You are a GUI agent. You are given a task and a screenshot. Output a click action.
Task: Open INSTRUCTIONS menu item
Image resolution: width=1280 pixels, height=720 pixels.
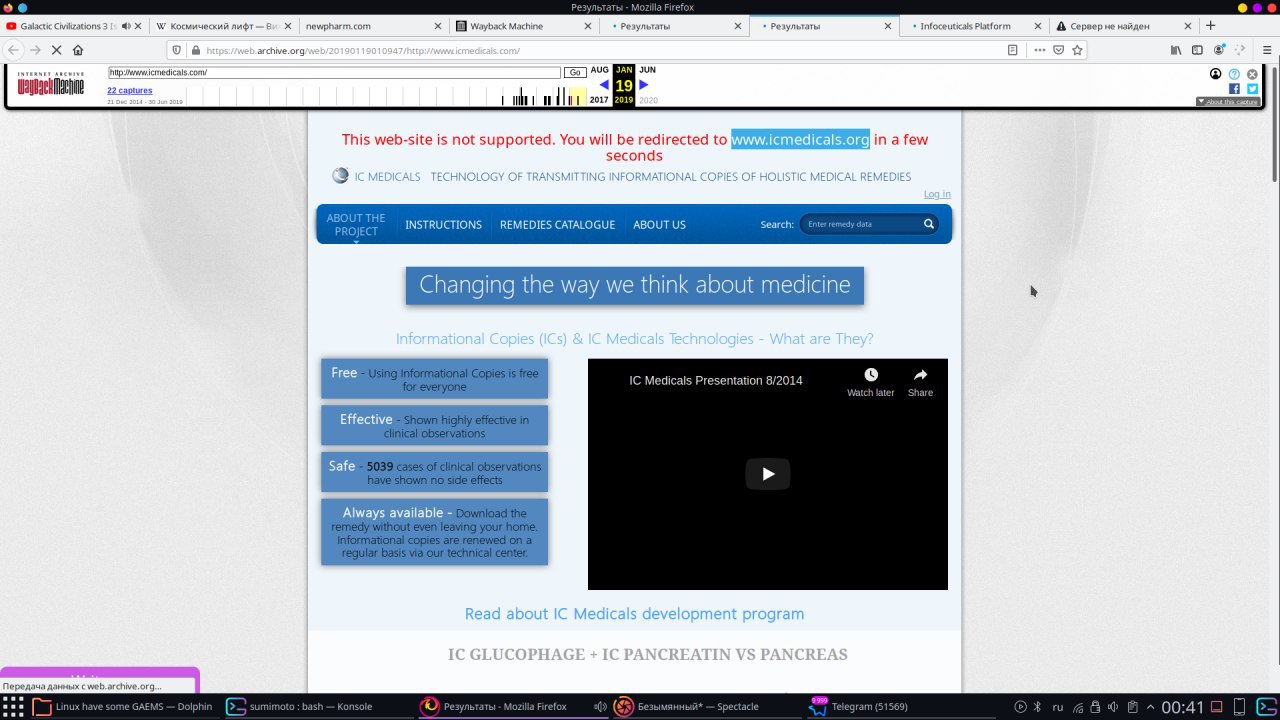tap(443, 225)
